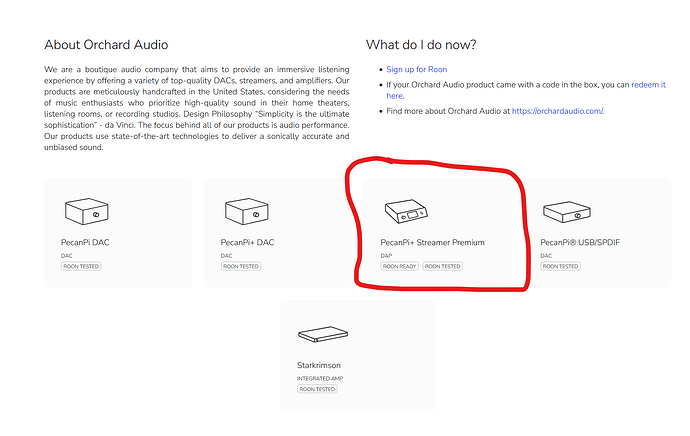This screenshot has height=436, width=690.
Task: Select the PecanPi+ DAC product title
Action: 247,242
